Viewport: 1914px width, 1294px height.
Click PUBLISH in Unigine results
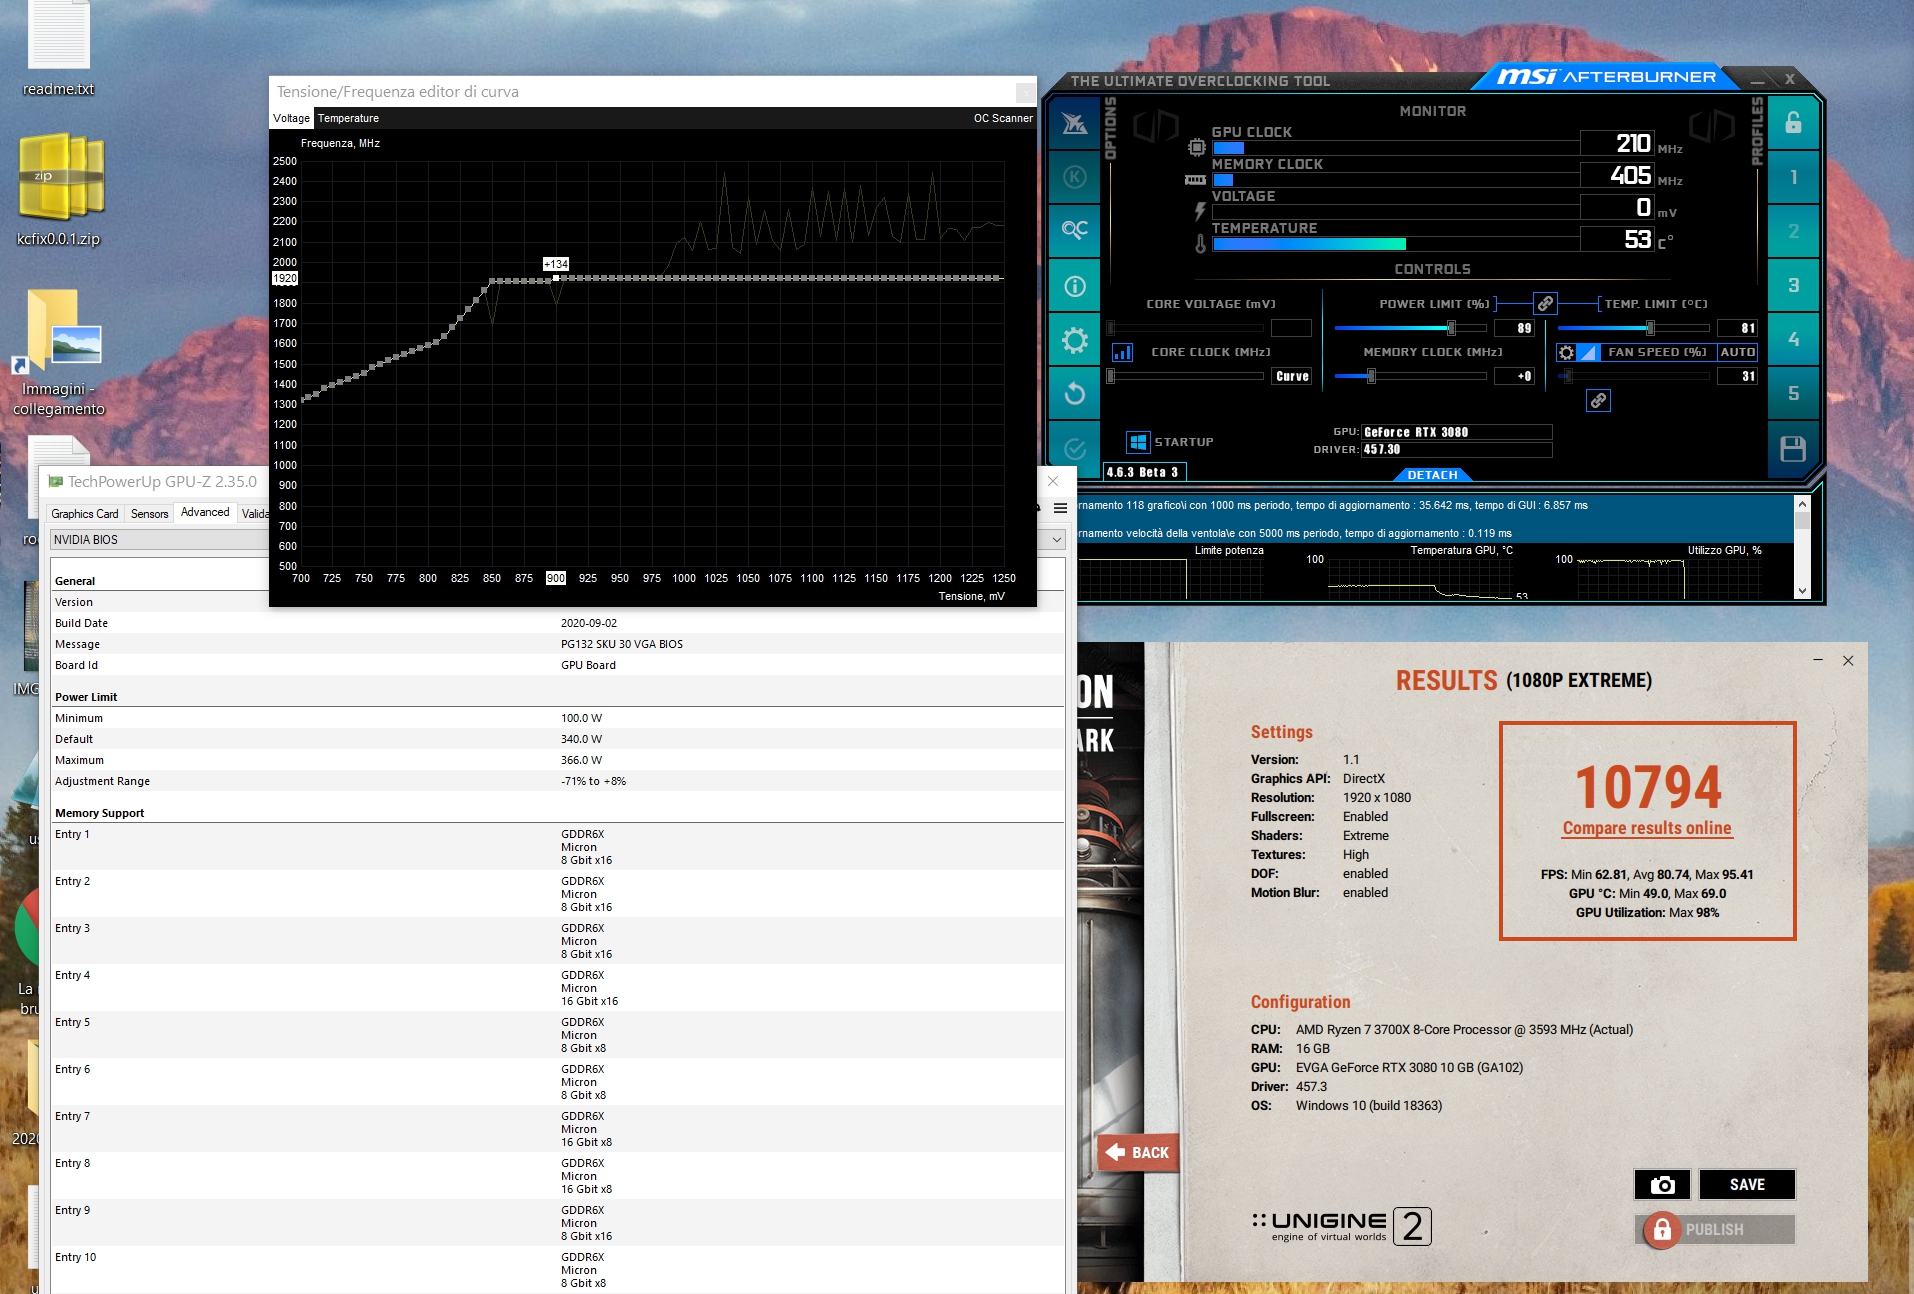[1715, 1229]
